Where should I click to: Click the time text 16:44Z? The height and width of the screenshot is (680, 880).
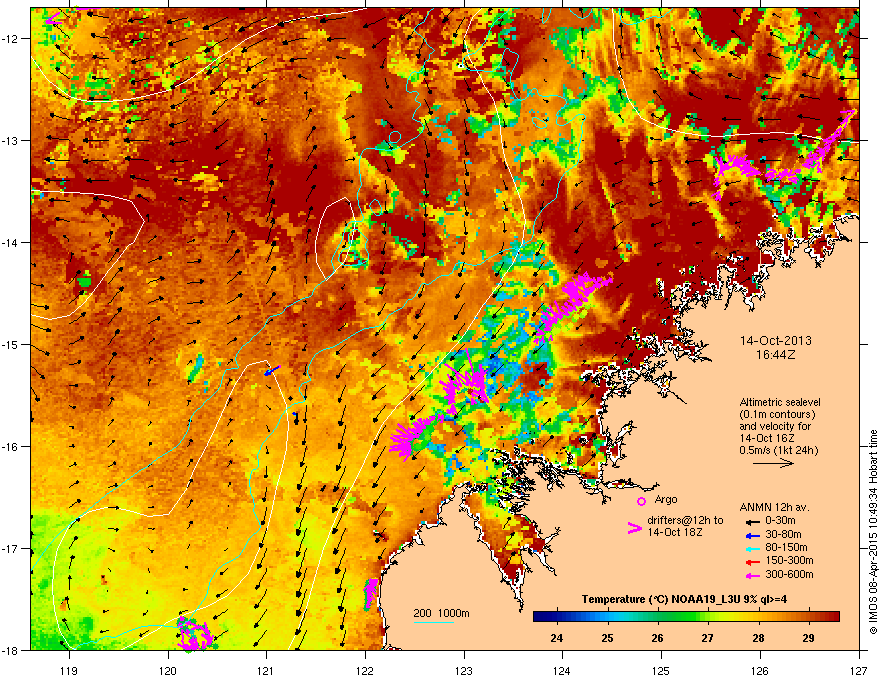(x=776, y=355)
